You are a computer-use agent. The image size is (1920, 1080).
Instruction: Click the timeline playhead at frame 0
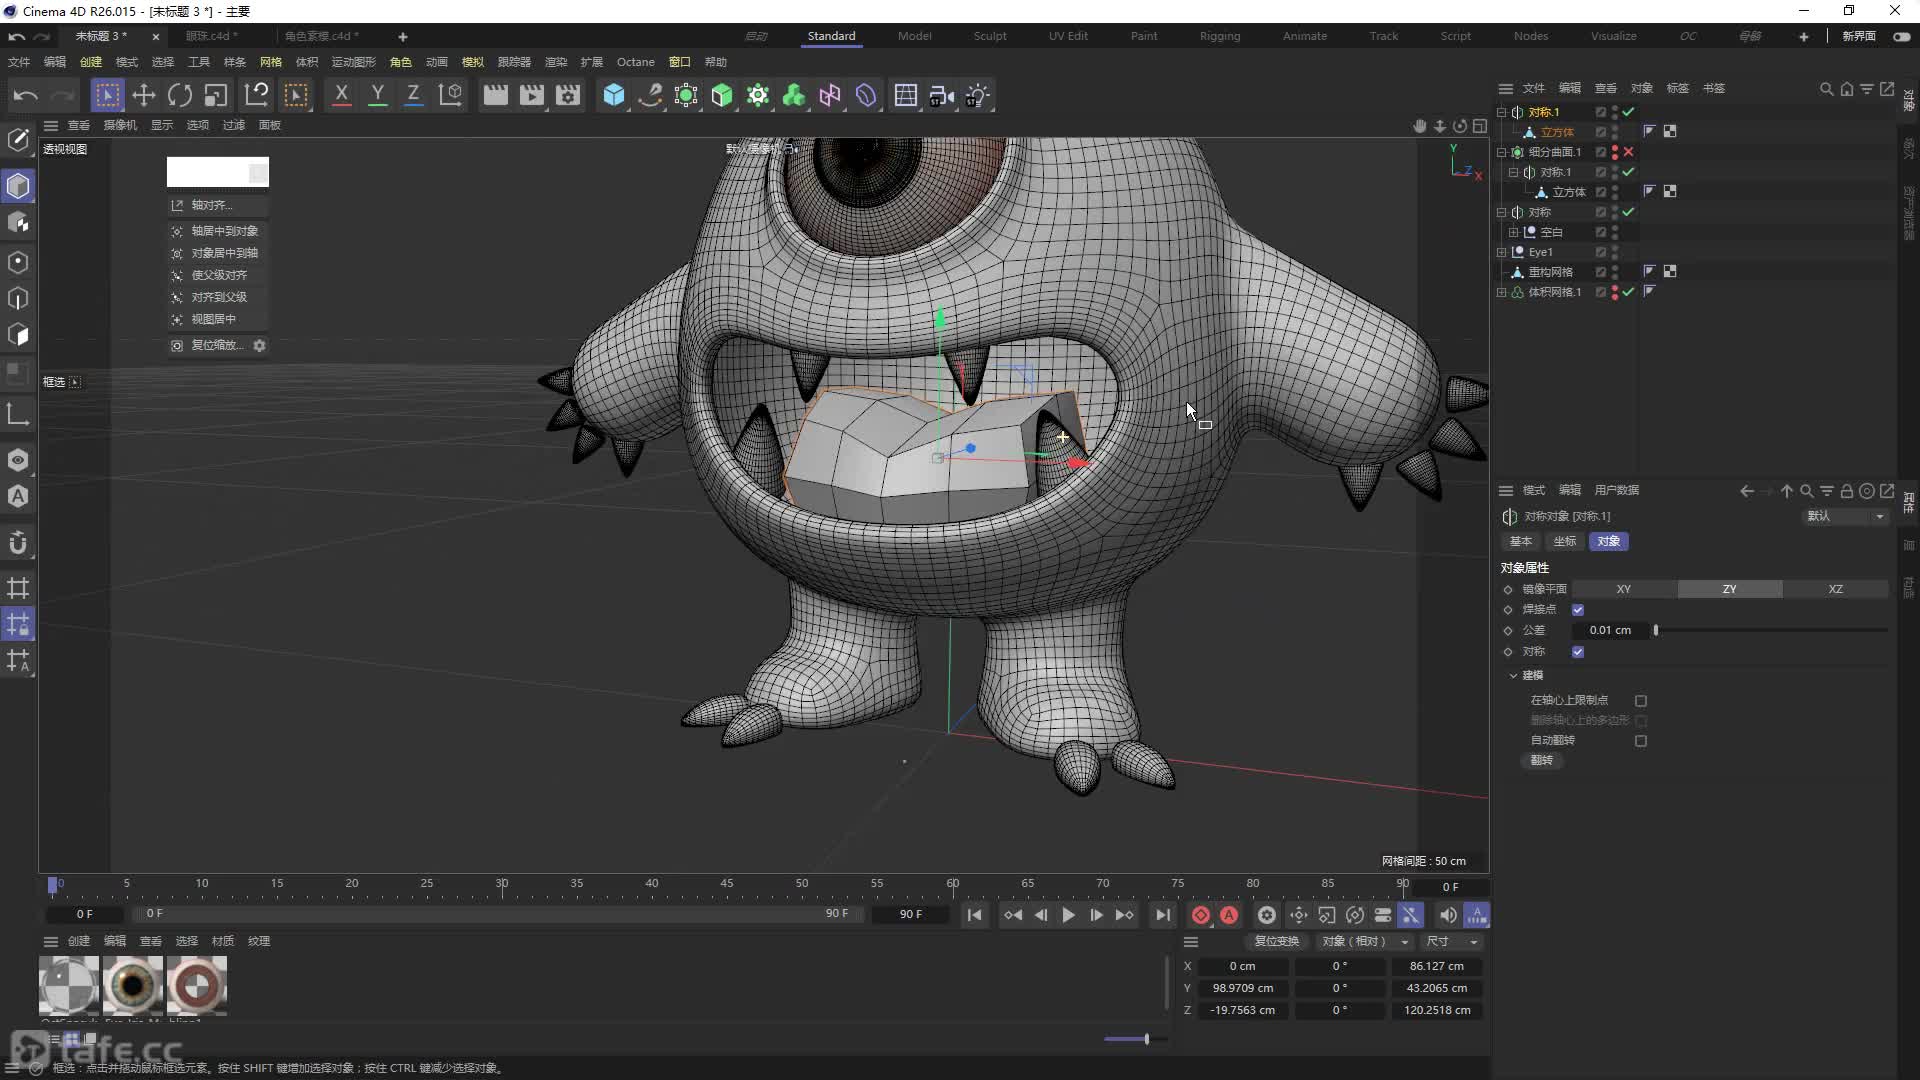coord(52,885)
